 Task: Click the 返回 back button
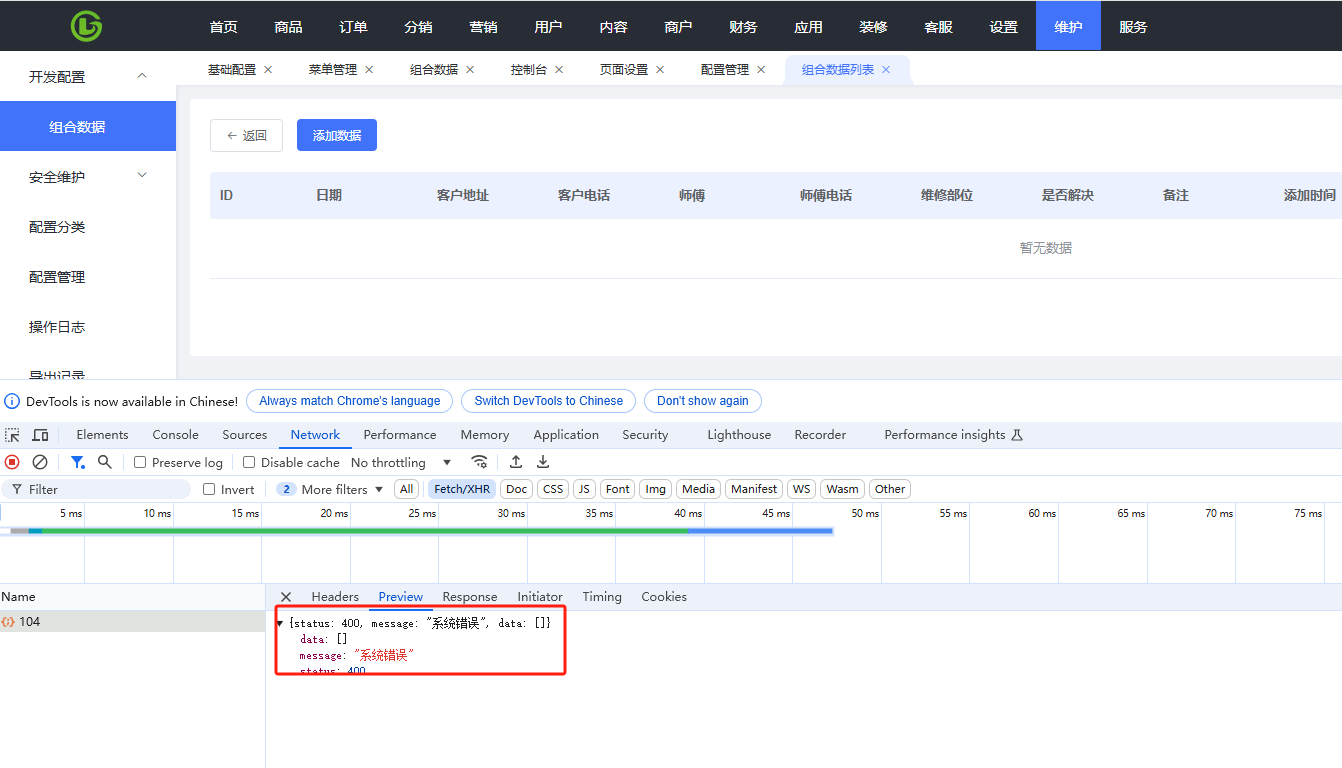(x=246, y=135)
